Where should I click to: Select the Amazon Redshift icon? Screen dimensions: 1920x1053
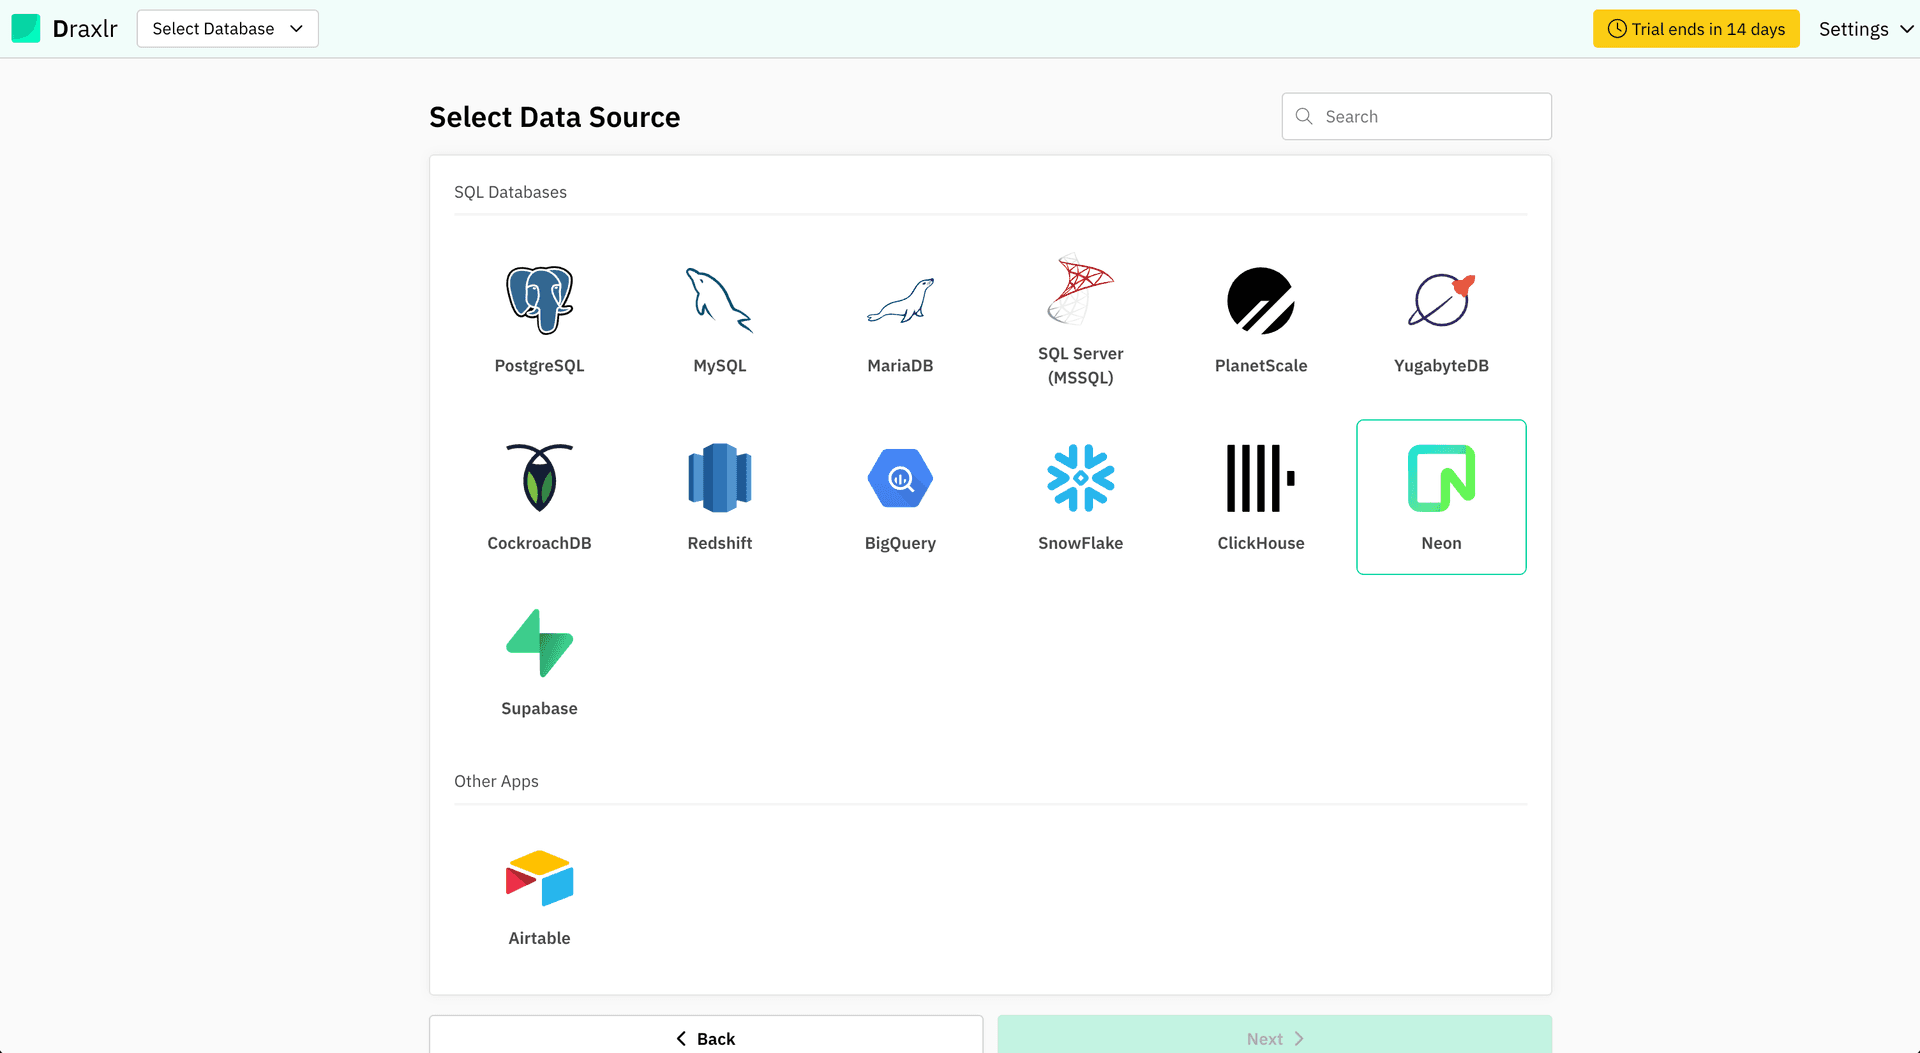click(719, 477)
